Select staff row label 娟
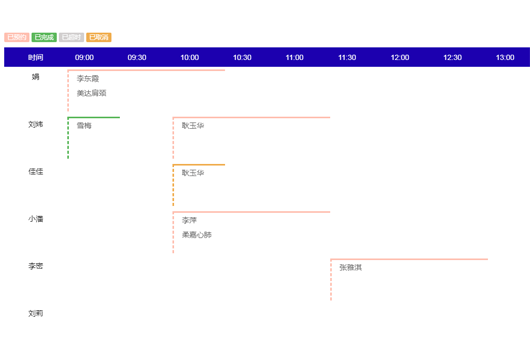The height and width of the screenshot is (360, 530). [x=35, y=77]
